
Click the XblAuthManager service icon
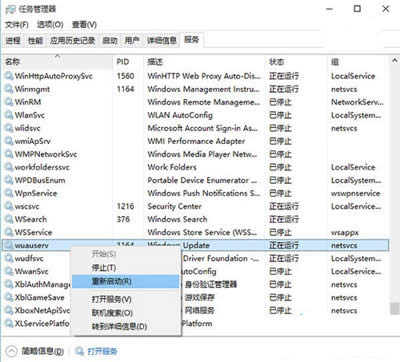pos(9,284)
